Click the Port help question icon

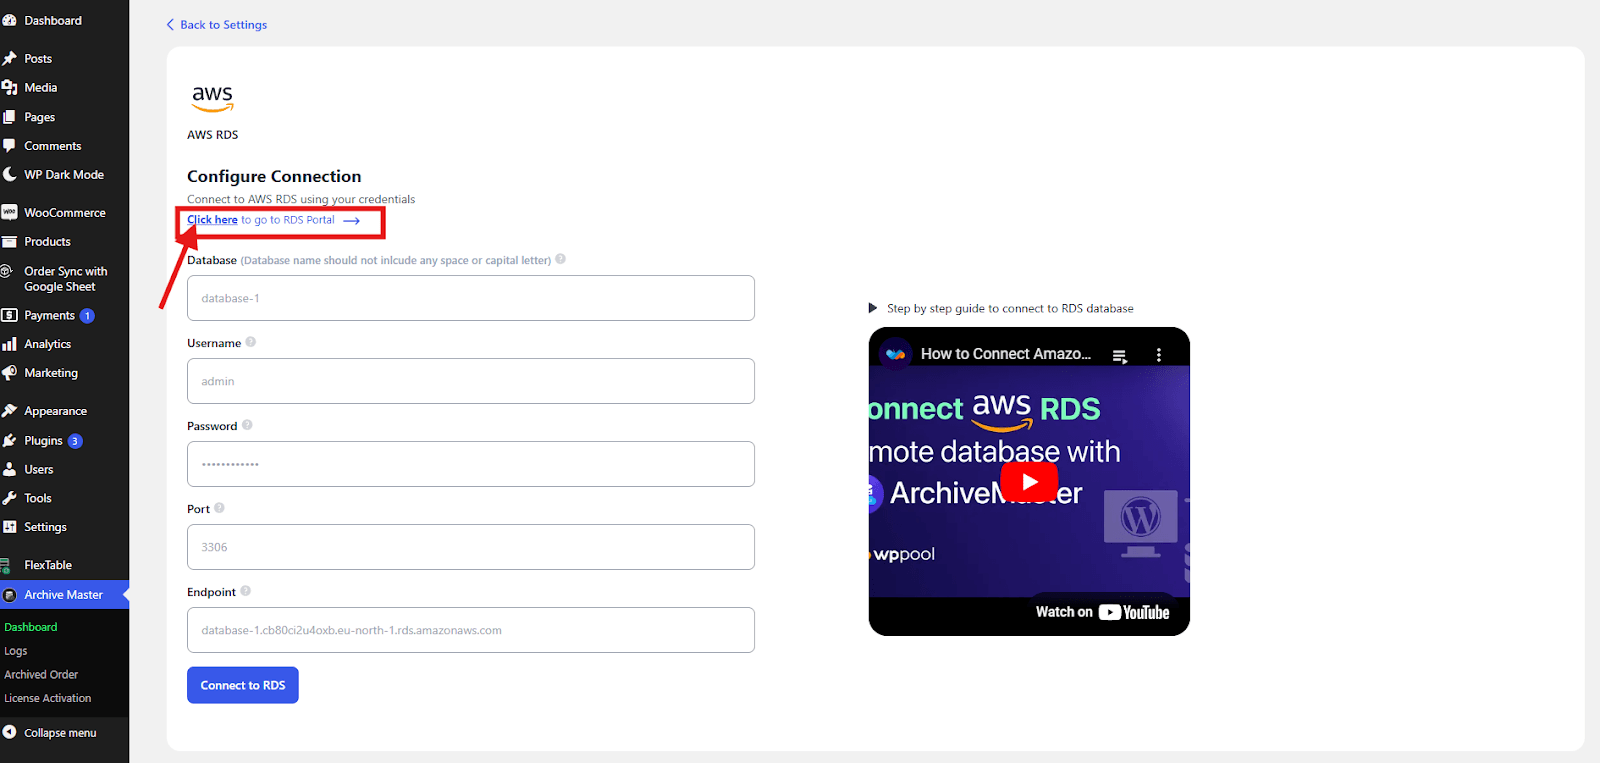[x=219, y=508]
